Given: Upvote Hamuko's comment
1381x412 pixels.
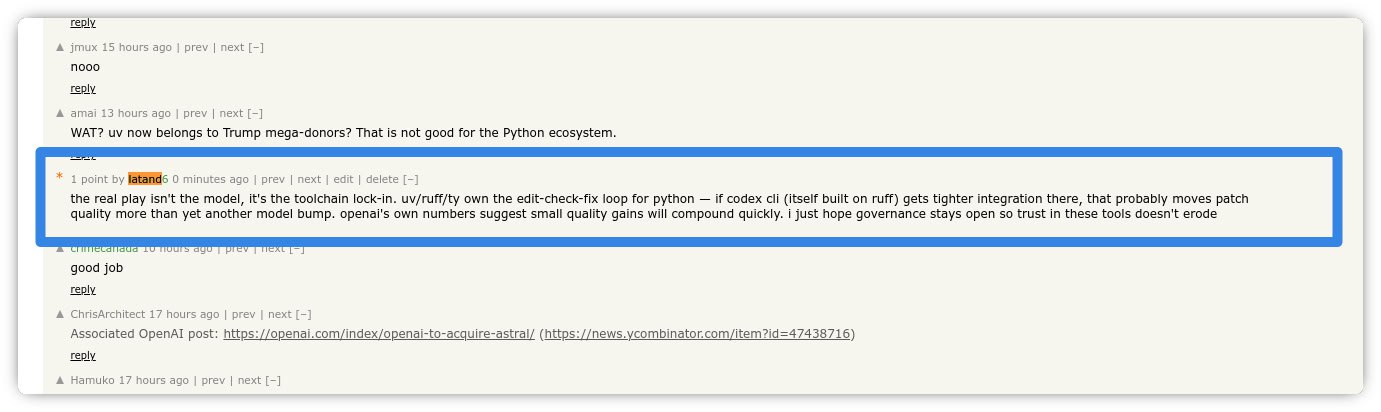Looking at the screenshot, I should tap(60, 380).
